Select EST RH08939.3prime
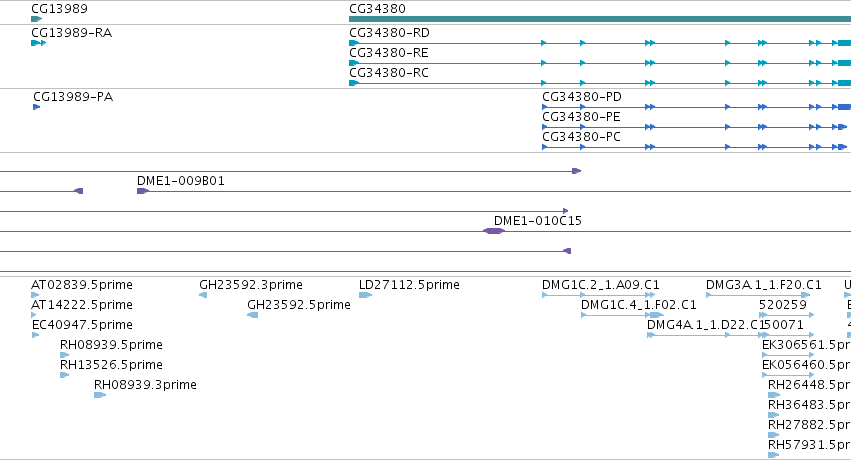Image resolution: width=851 pixels, height=460 pixels. [x=145, y=385]
